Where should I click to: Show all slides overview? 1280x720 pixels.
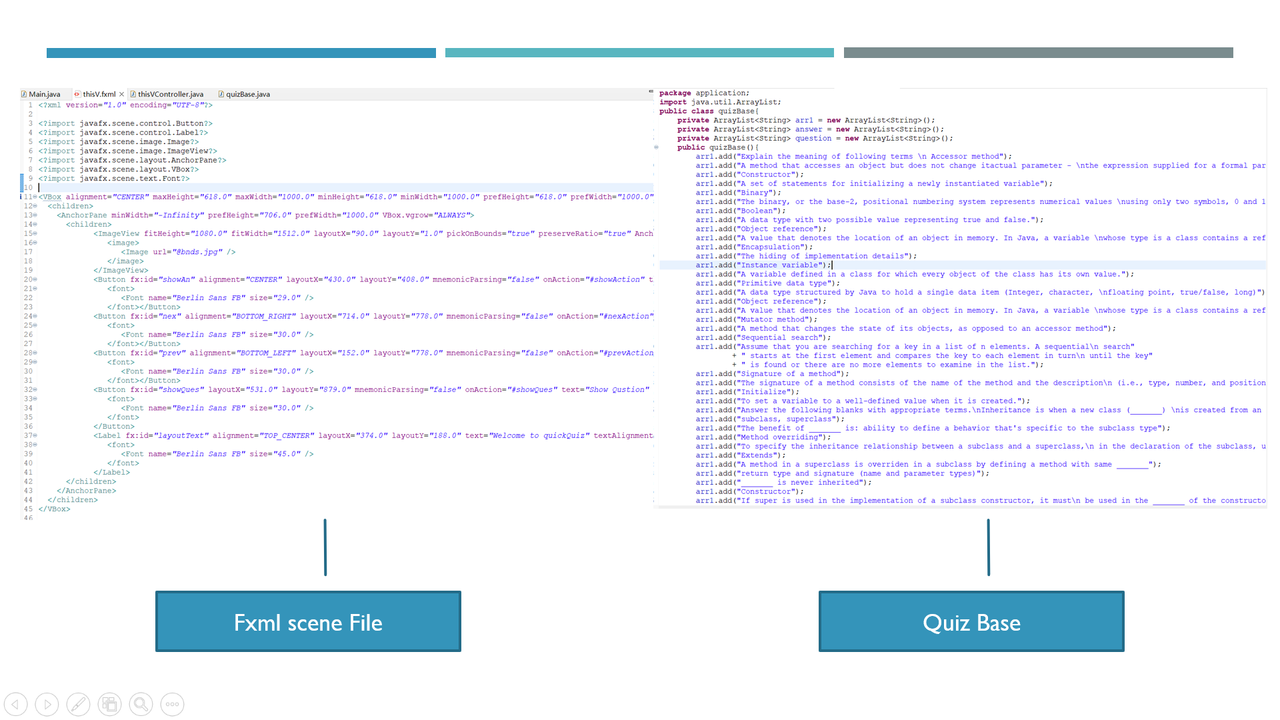tap(110, 704)
